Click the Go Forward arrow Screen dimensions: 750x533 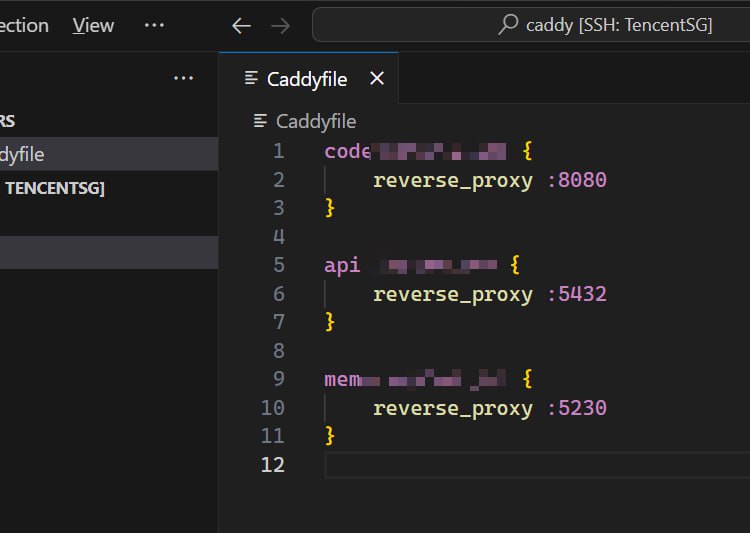(280, 26)
